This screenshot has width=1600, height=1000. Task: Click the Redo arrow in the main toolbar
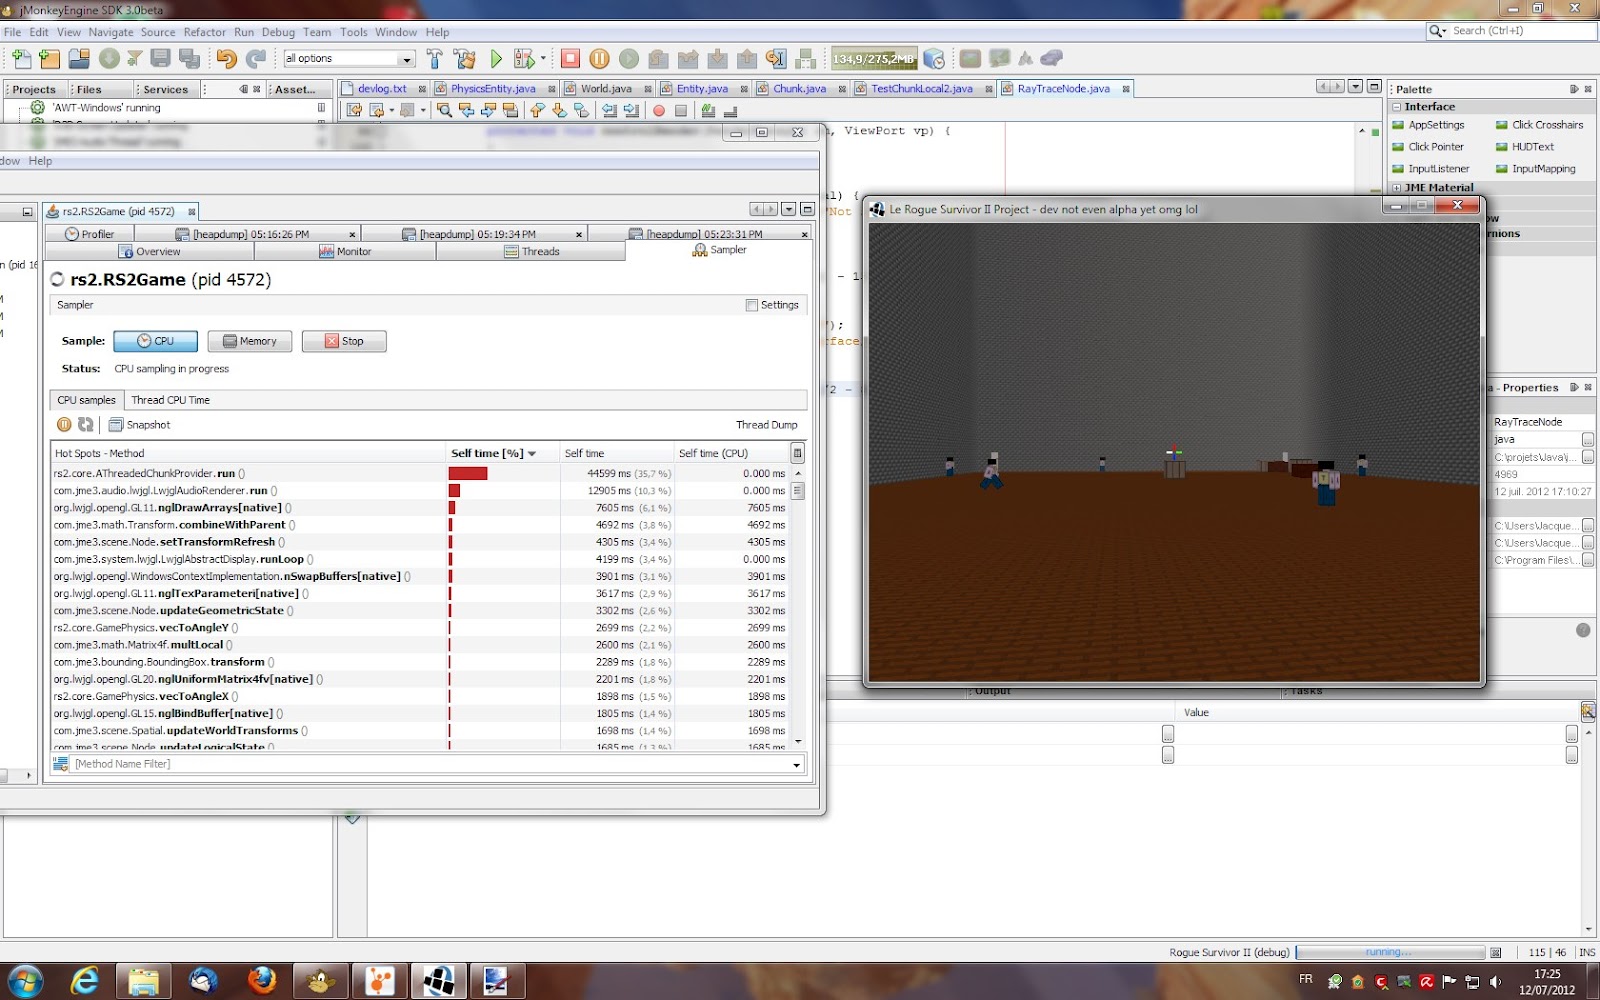256,59
